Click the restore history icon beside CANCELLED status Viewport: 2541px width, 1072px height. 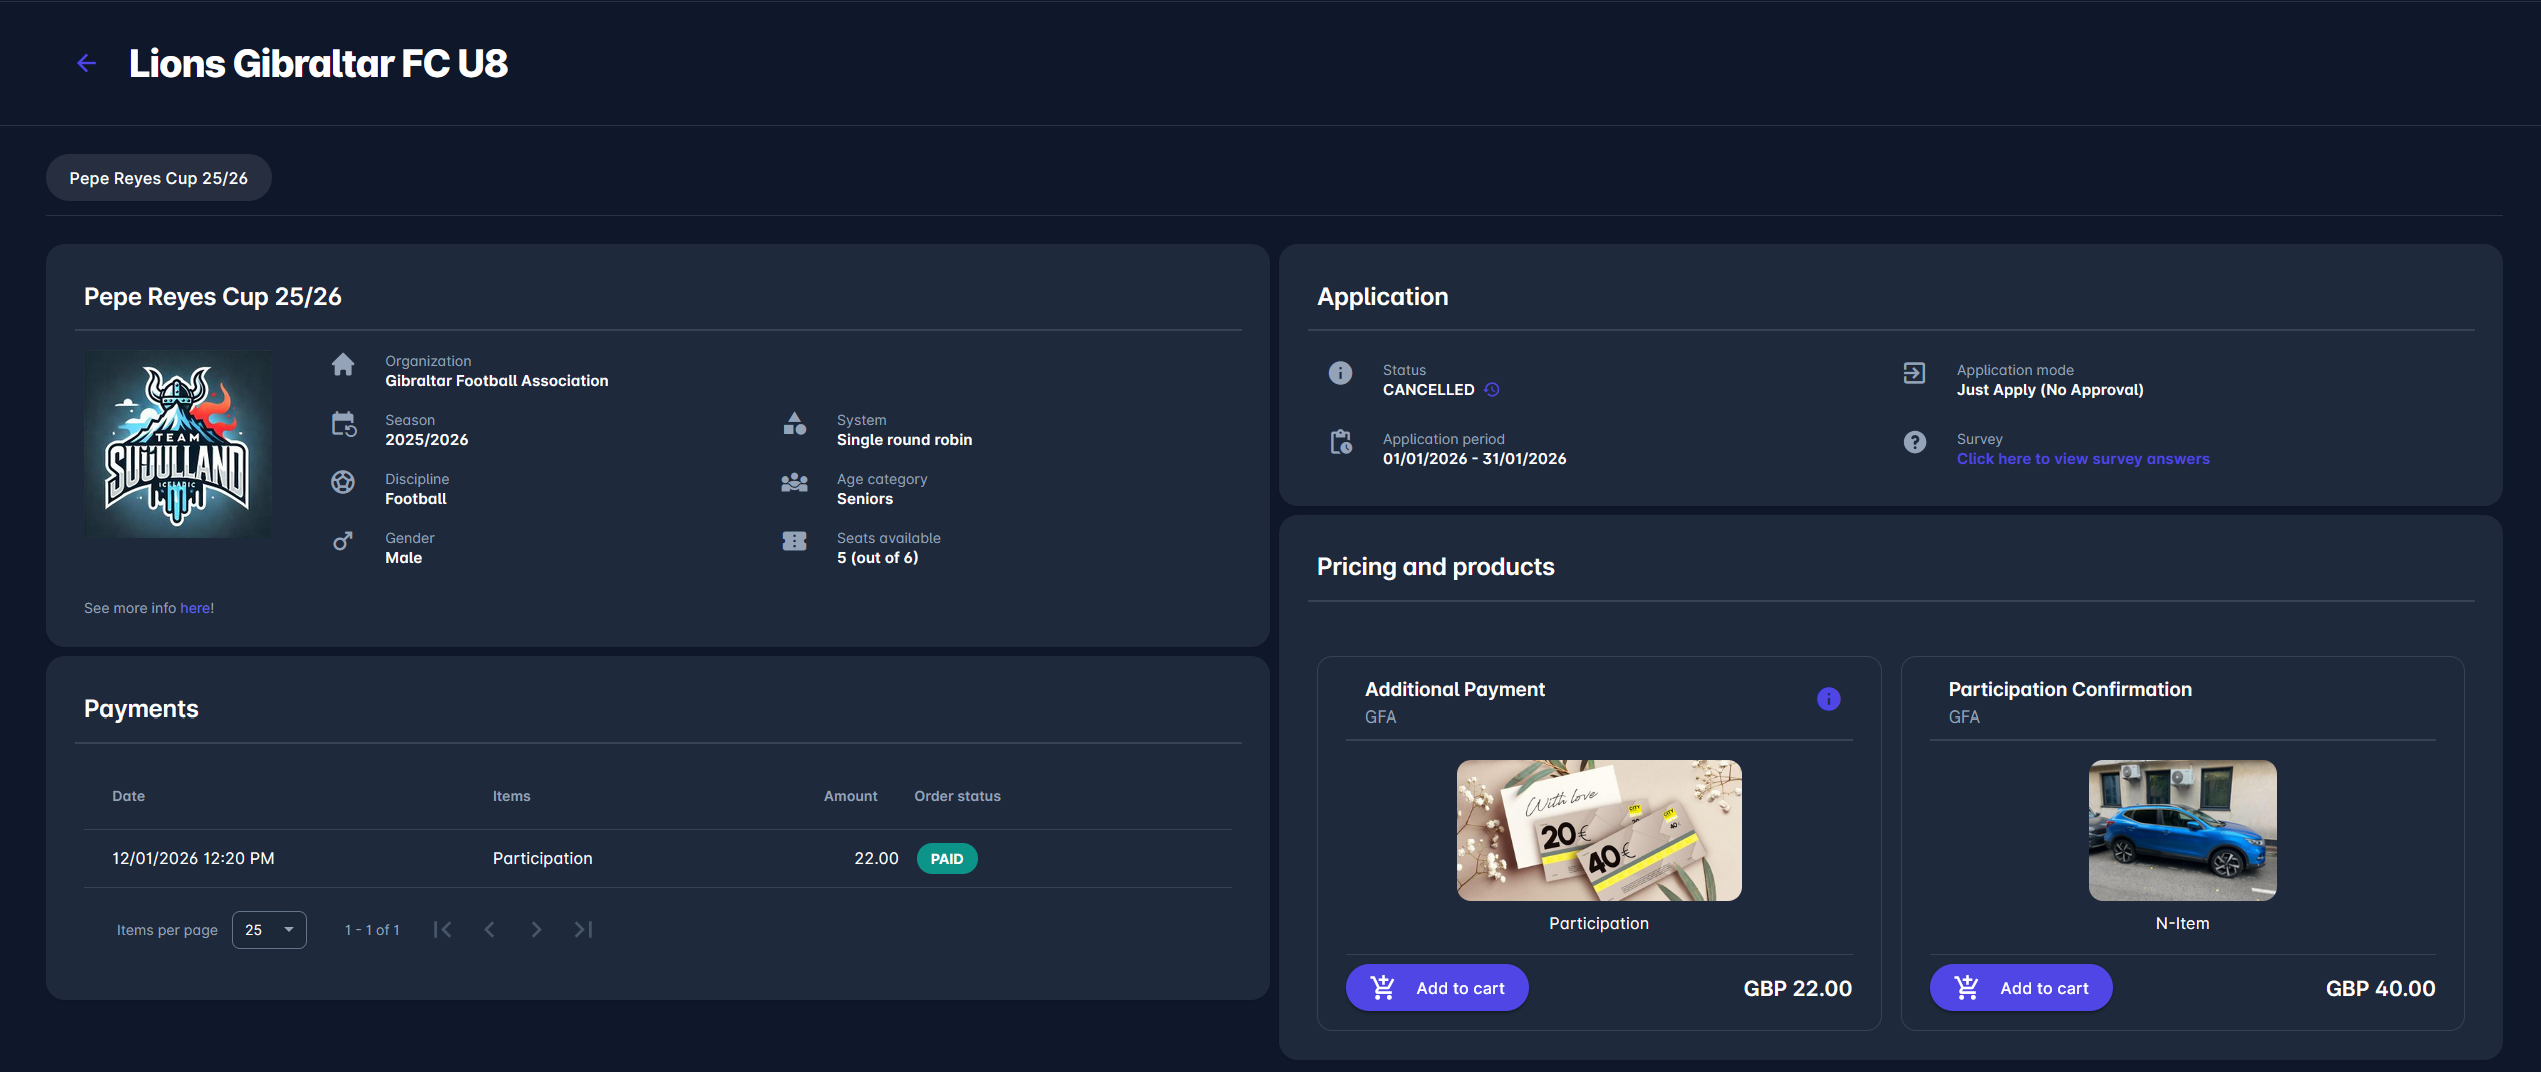click(x=1492, y=389)
